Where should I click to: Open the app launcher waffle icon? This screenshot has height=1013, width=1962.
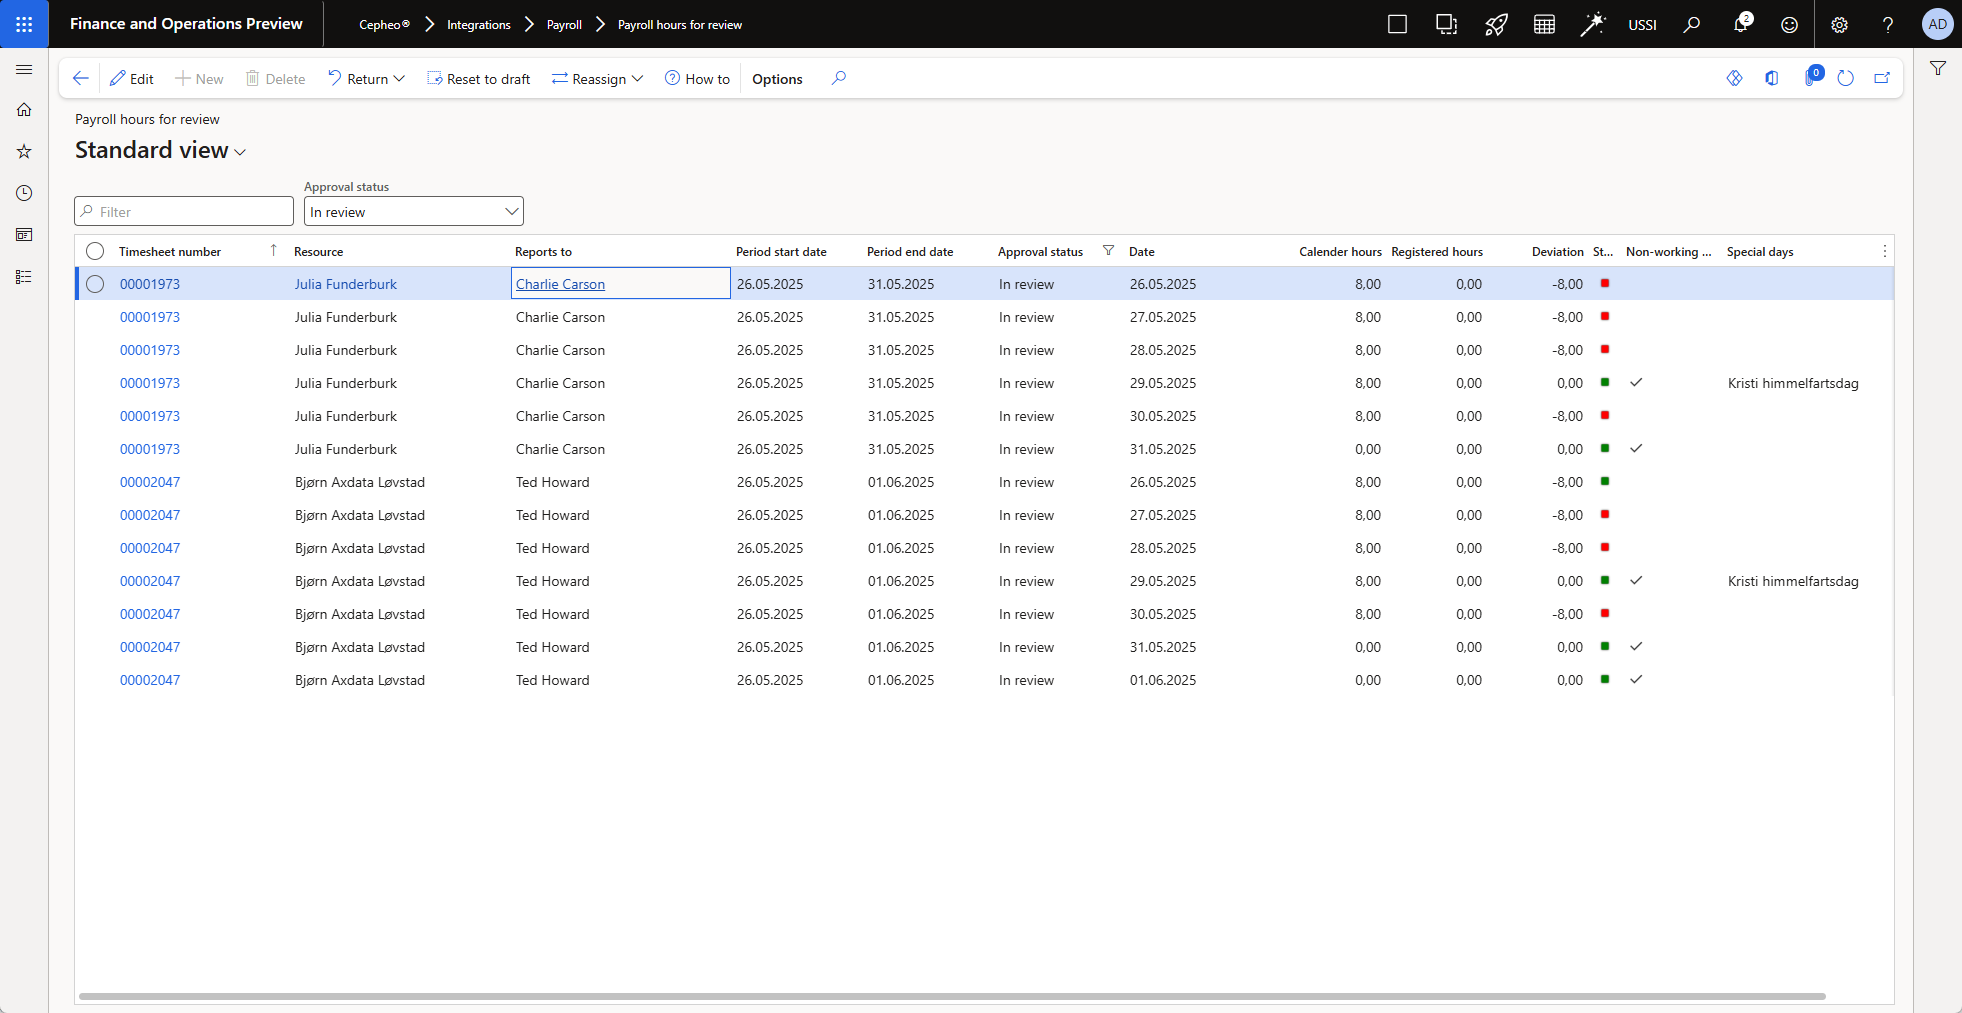tap(24, 24)
